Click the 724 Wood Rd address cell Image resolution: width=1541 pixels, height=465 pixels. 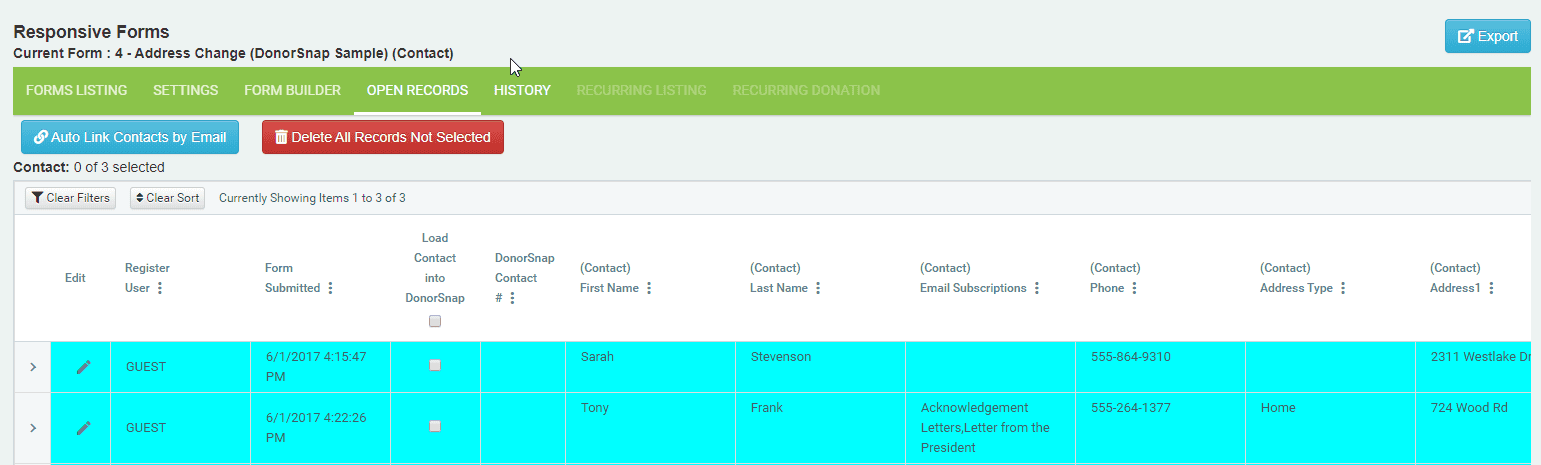click(x=1473, y=428)
